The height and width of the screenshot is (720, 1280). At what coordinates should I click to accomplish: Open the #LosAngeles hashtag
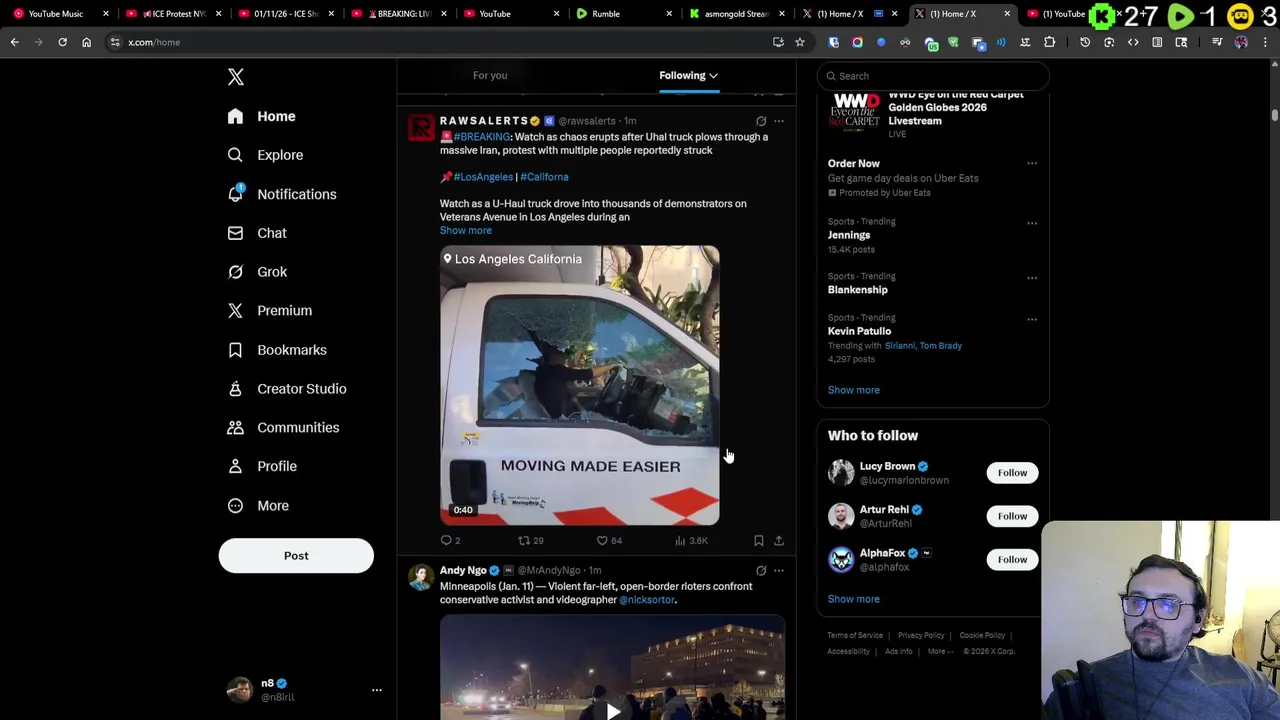click(x=483, y=177)
